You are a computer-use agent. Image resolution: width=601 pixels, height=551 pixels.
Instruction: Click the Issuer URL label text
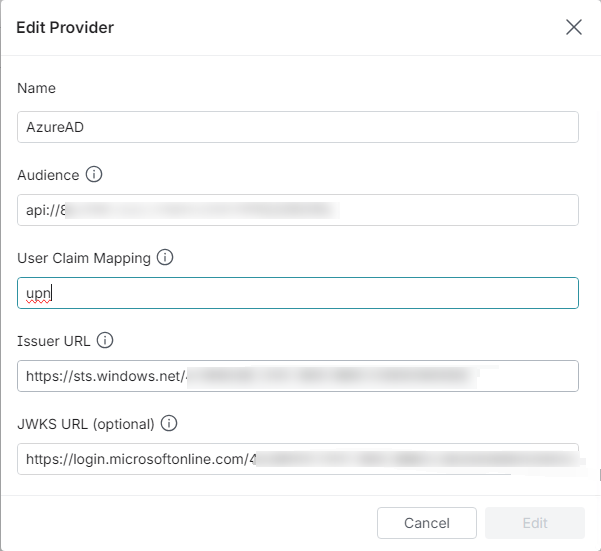pyautogui.click(x=54, y=341)
